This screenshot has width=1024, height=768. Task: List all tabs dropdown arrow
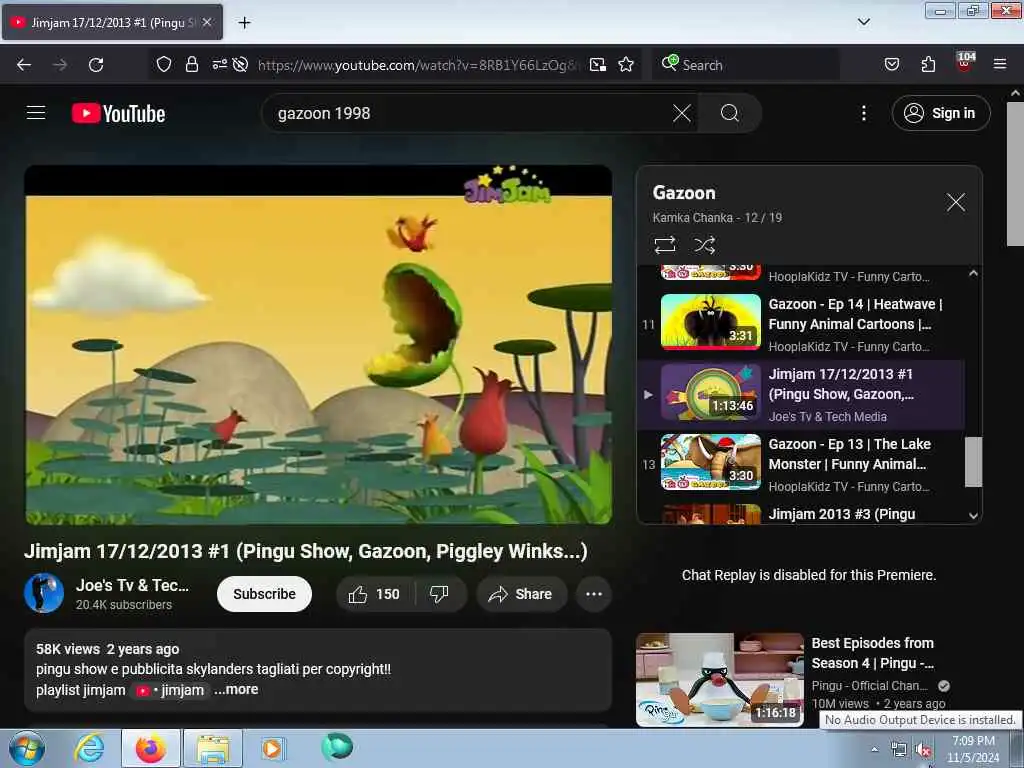click(863, 22)
